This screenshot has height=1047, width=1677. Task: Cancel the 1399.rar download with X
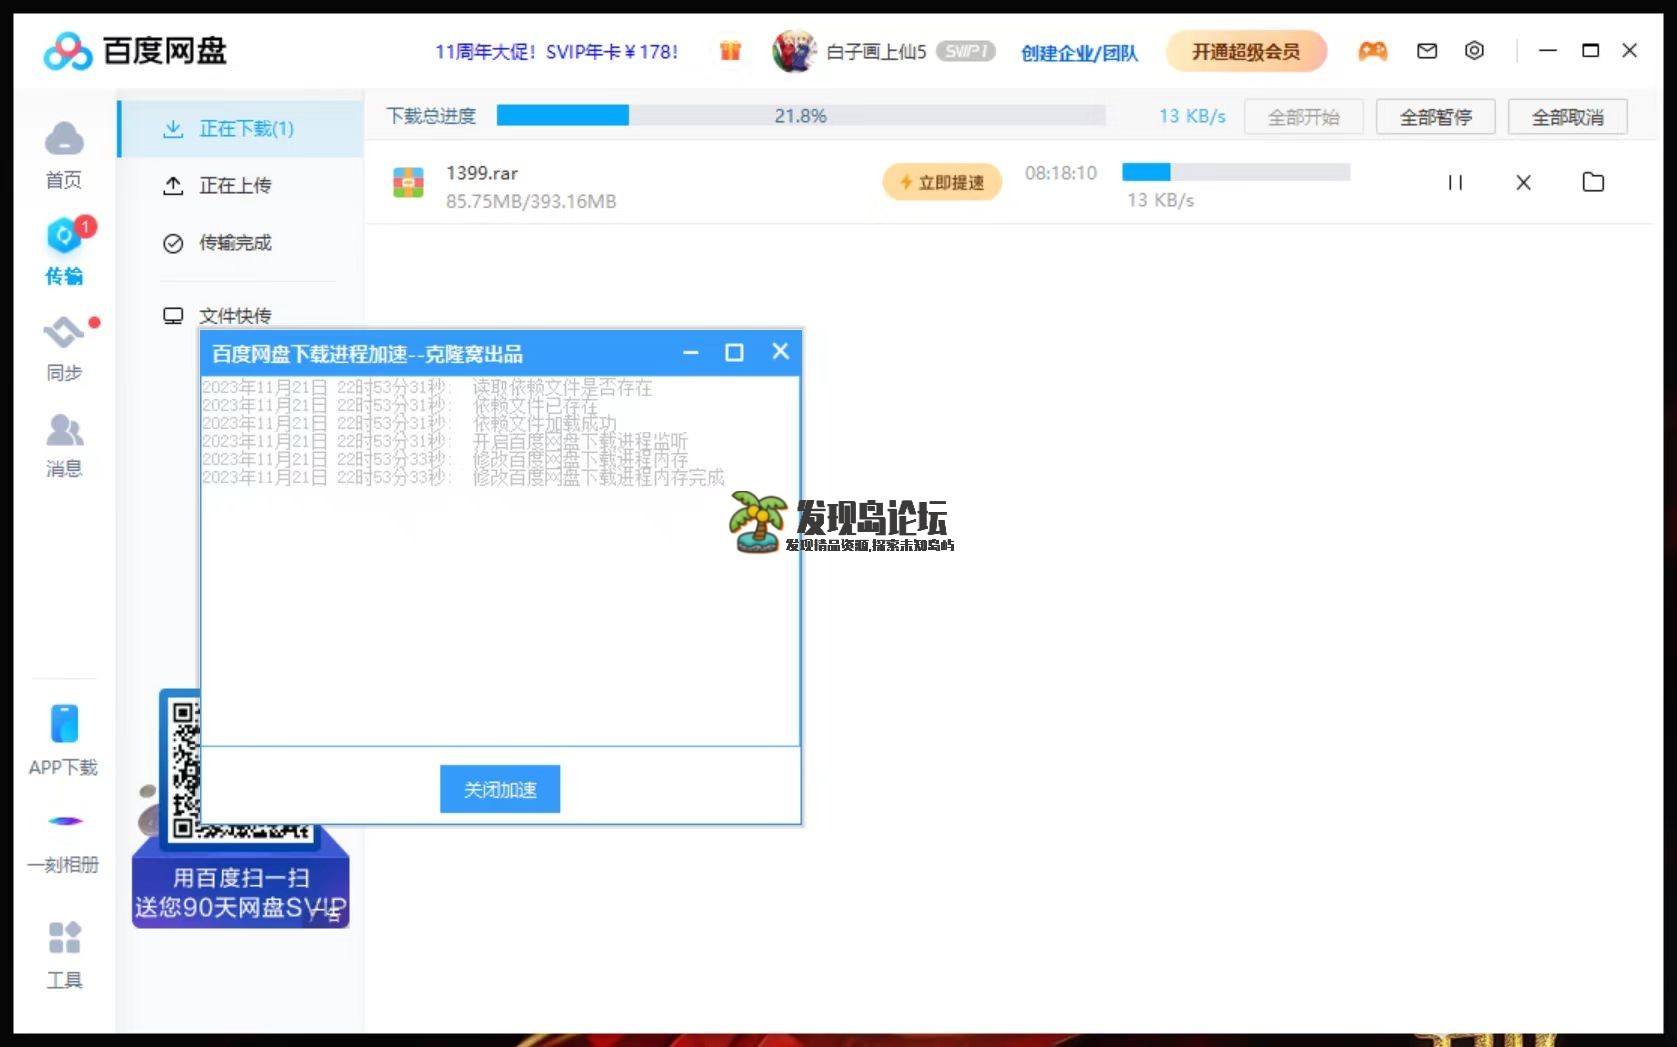click(x=1523, y=183)
